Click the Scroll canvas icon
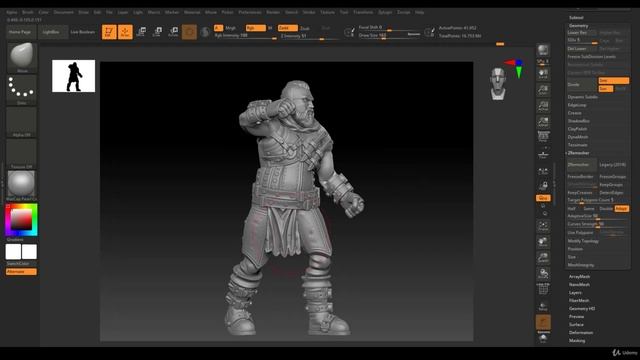Viewport: 640px width, 360px height. 543,74
